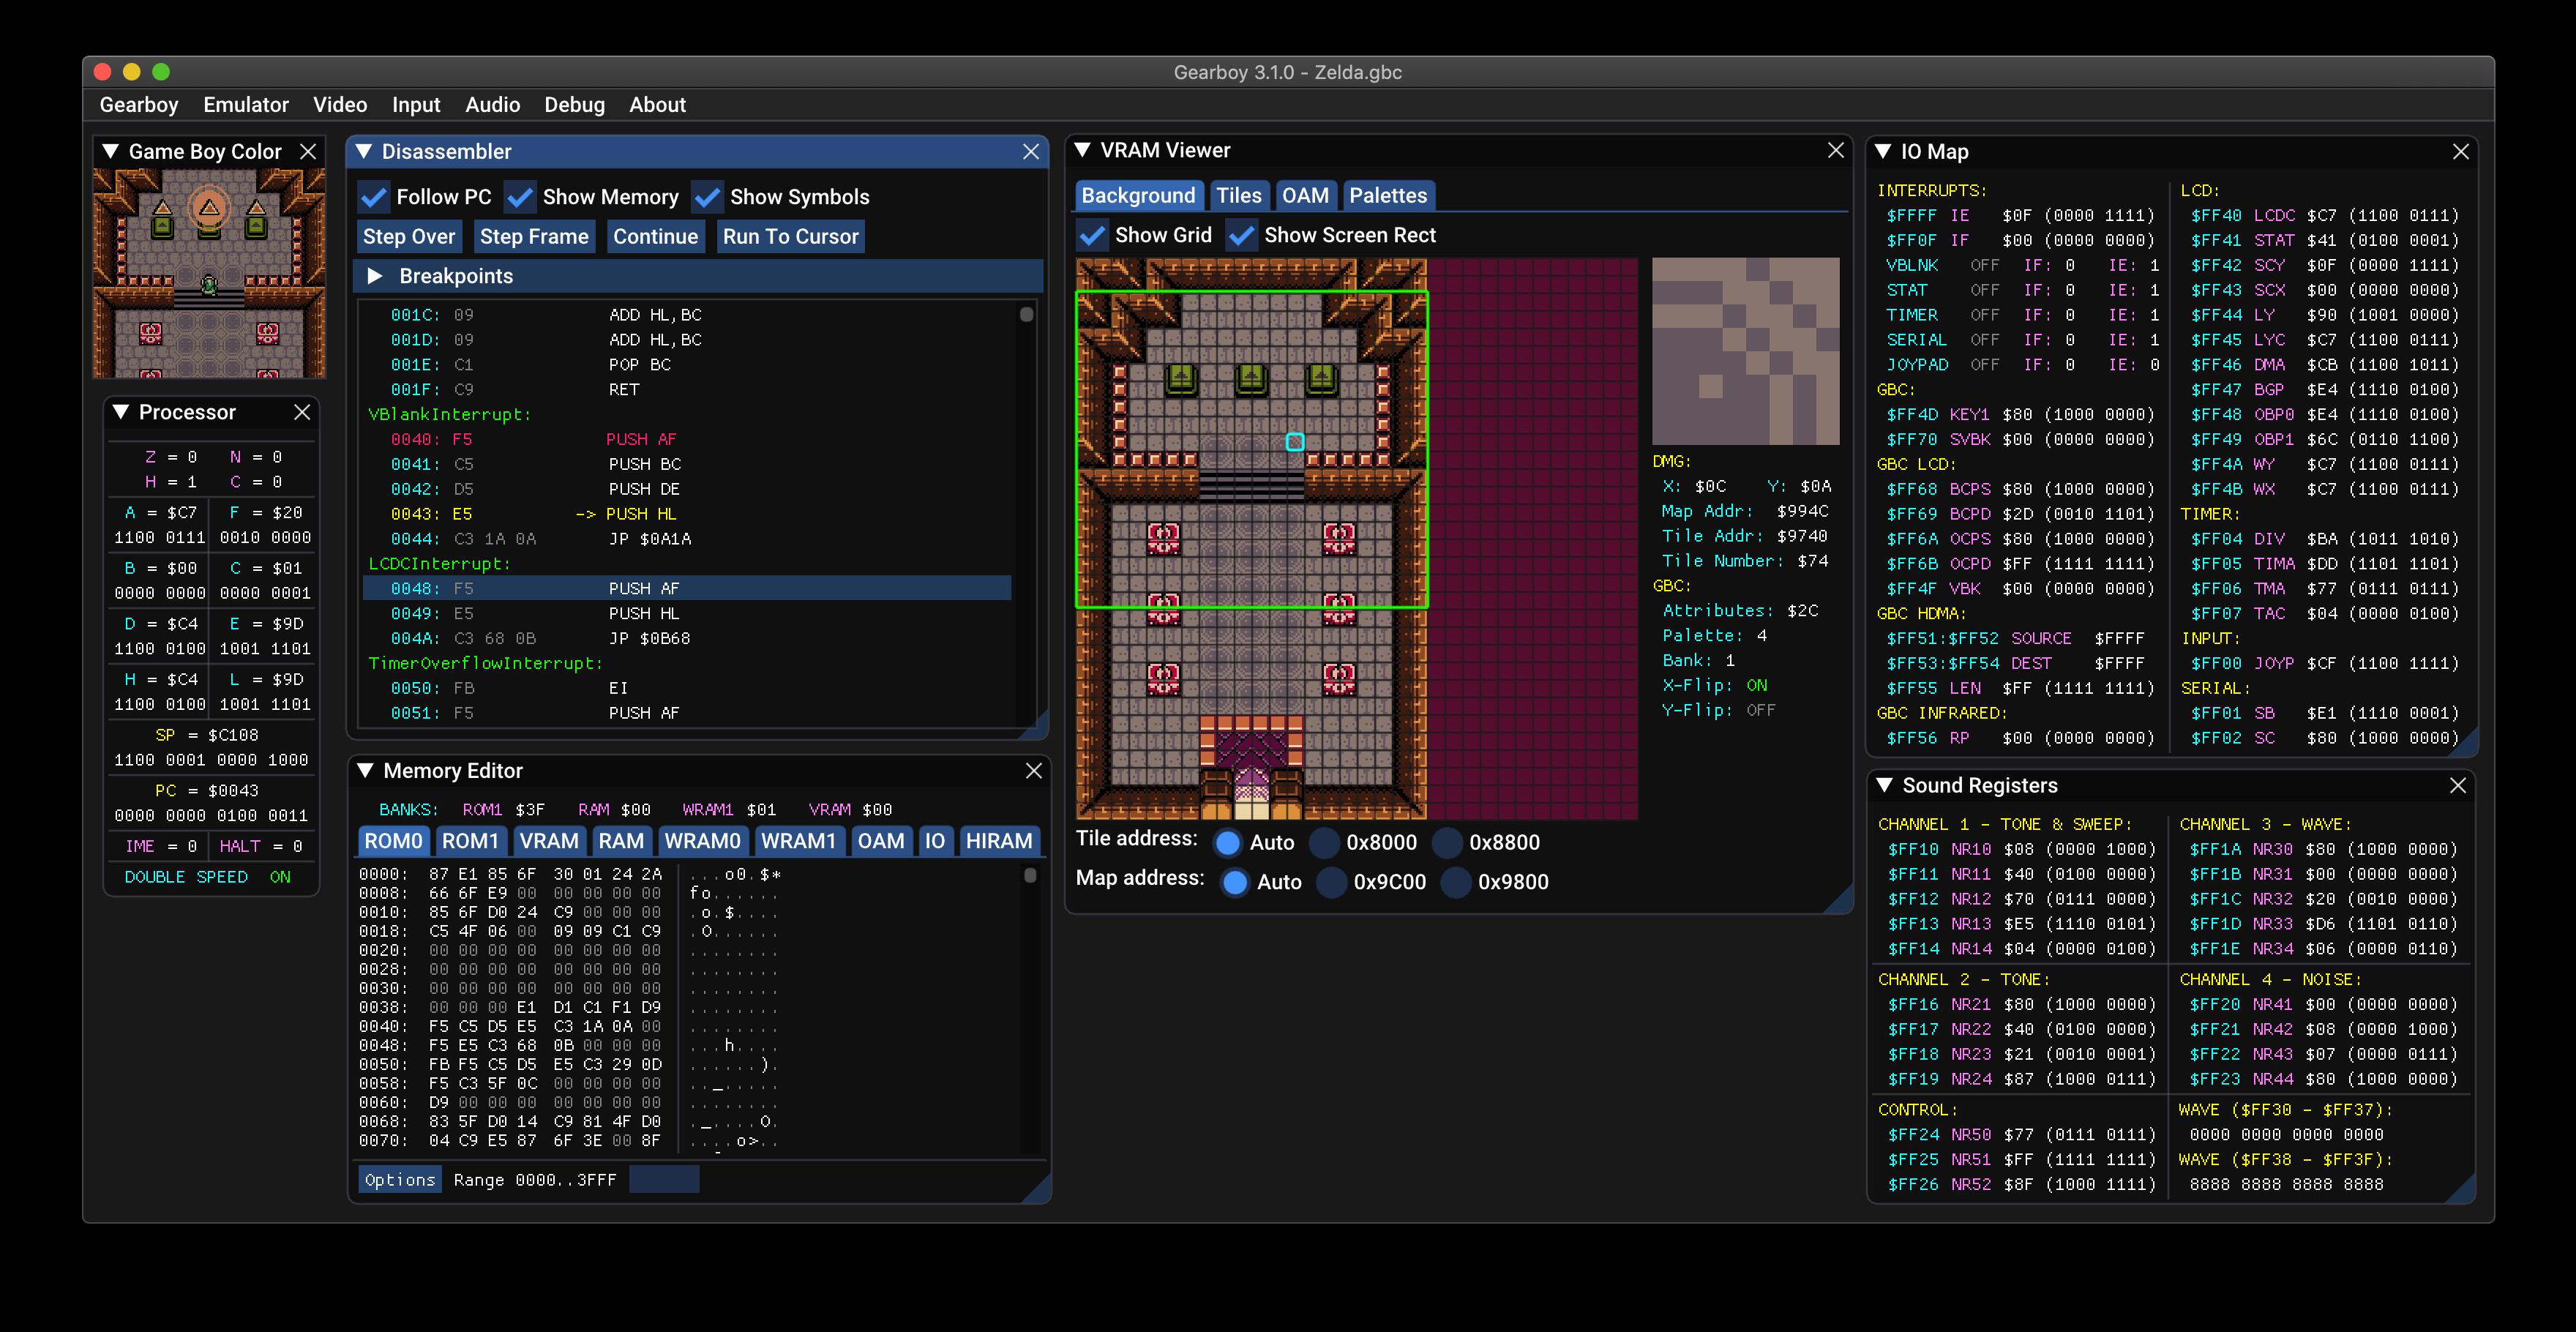
Task: Click the Continue button
Action: (x=655, y=237)
